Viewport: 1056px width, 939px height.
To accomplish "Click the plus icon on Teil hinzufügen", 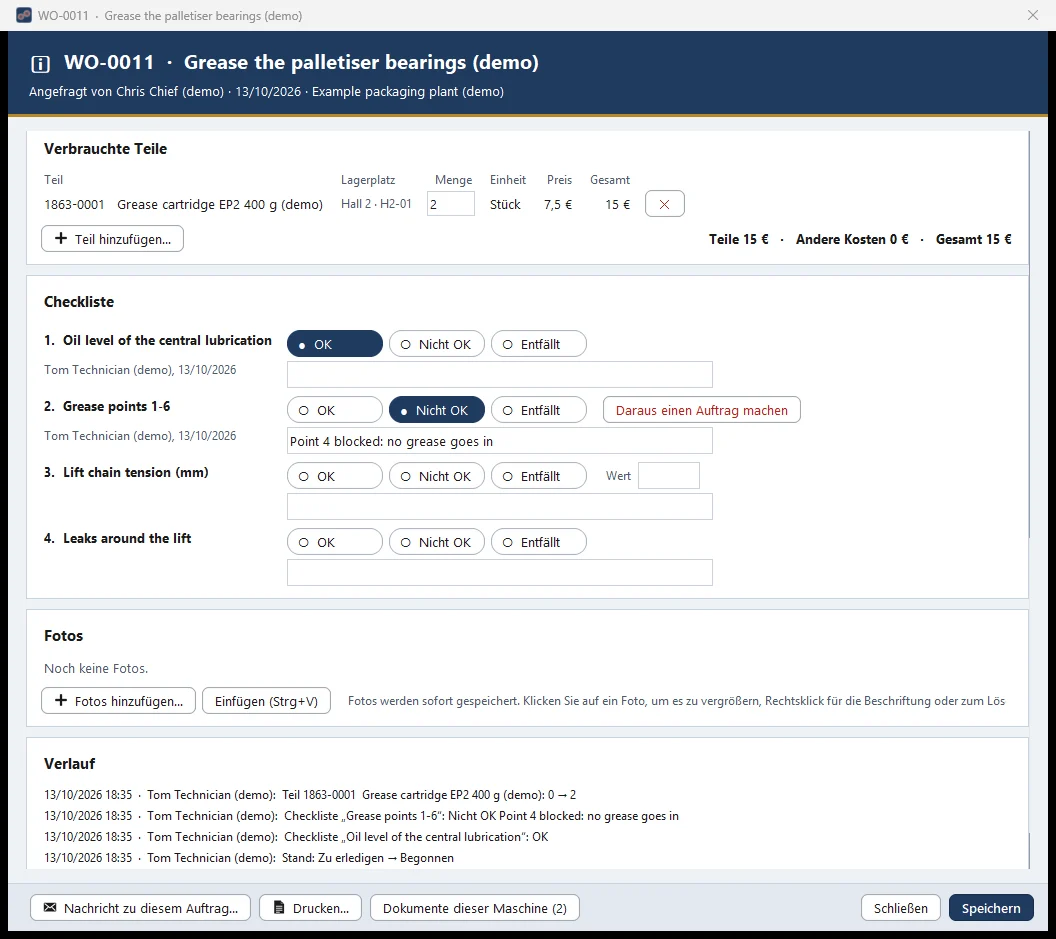I will (x=61, y=238).
